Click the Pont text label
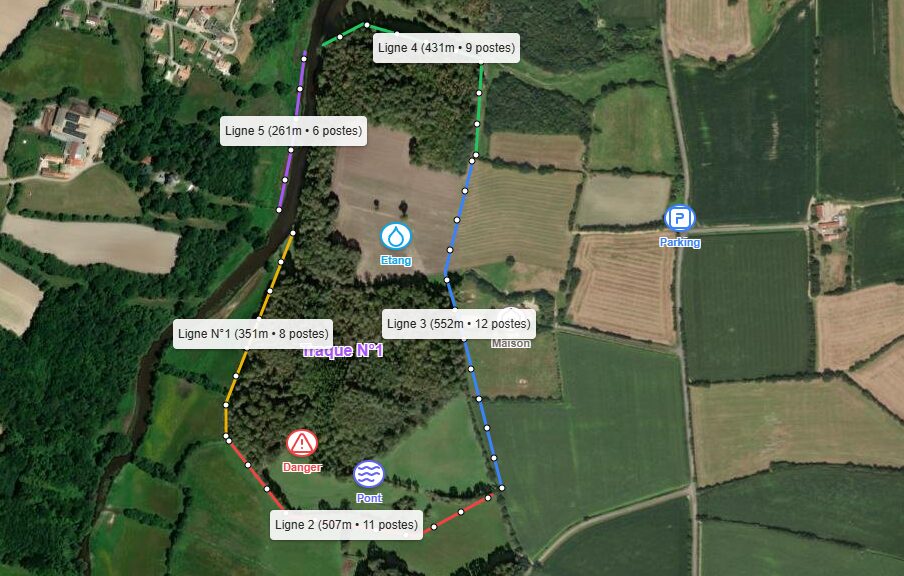 click(x=369, y=498)
